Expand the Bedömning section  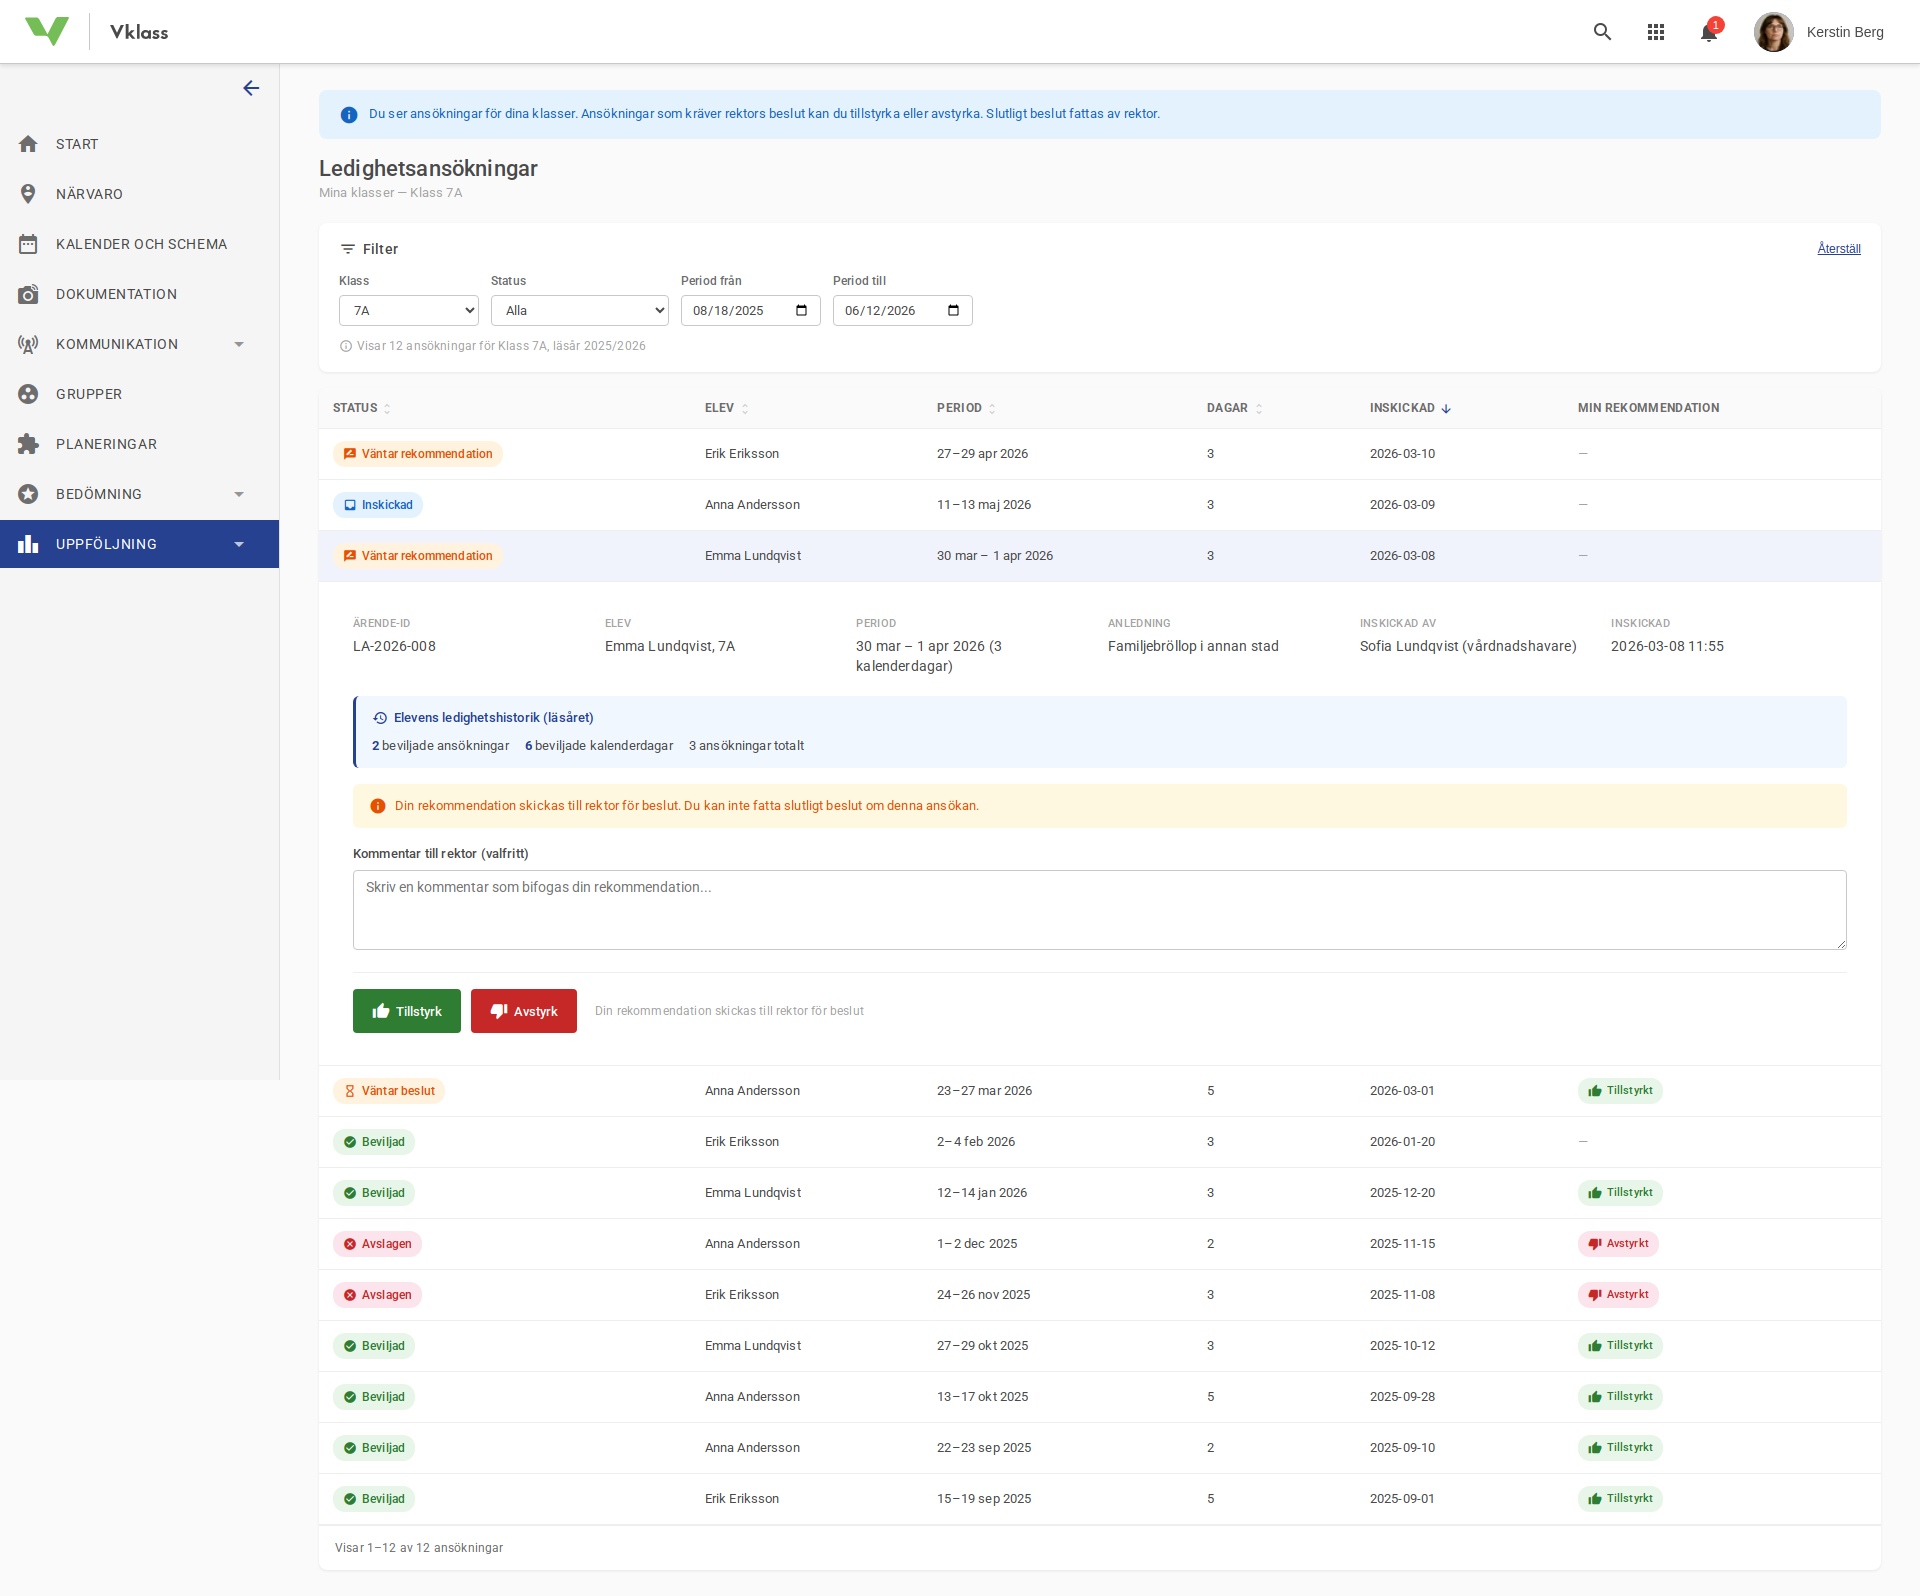(238, 493)
